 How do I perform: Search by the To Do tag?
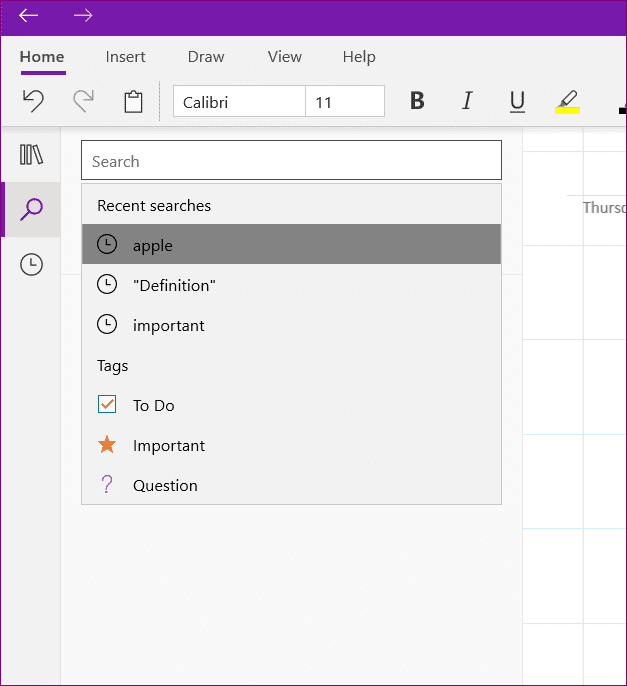pyautogui.click(x=291, y=405)
